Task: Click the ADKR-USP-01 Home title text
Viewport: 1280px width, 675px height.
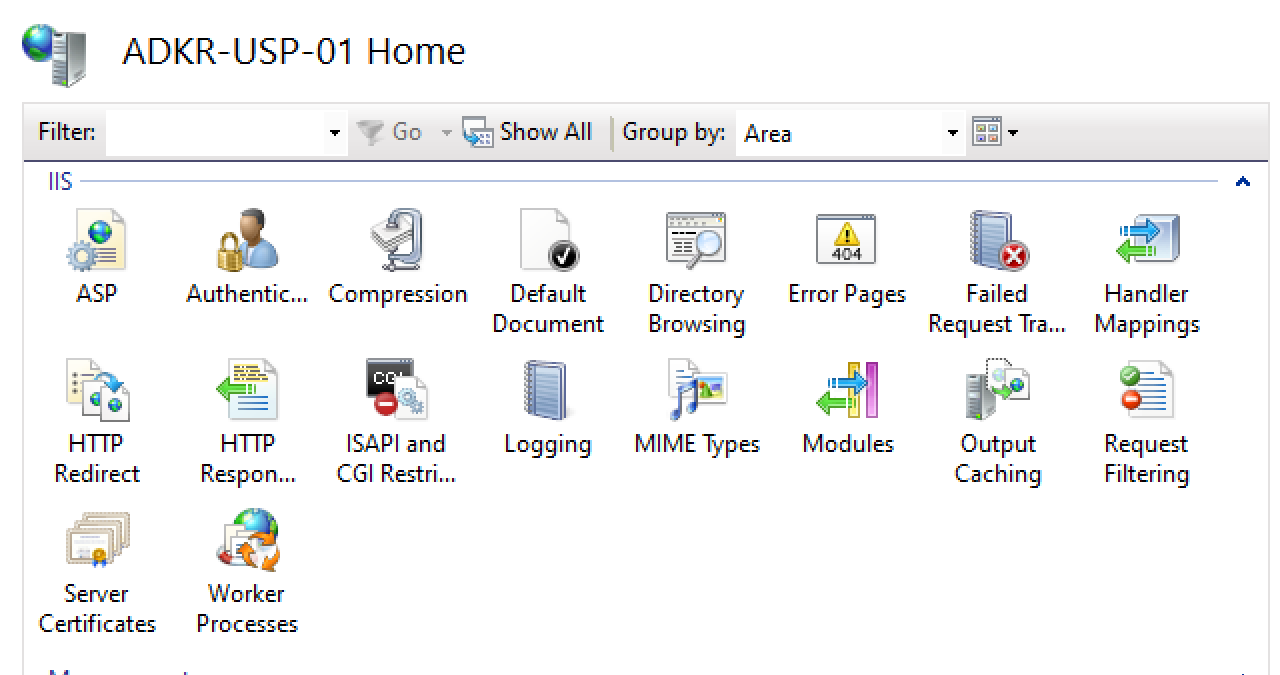Action: pyautogui.click(x=294, y=51)
